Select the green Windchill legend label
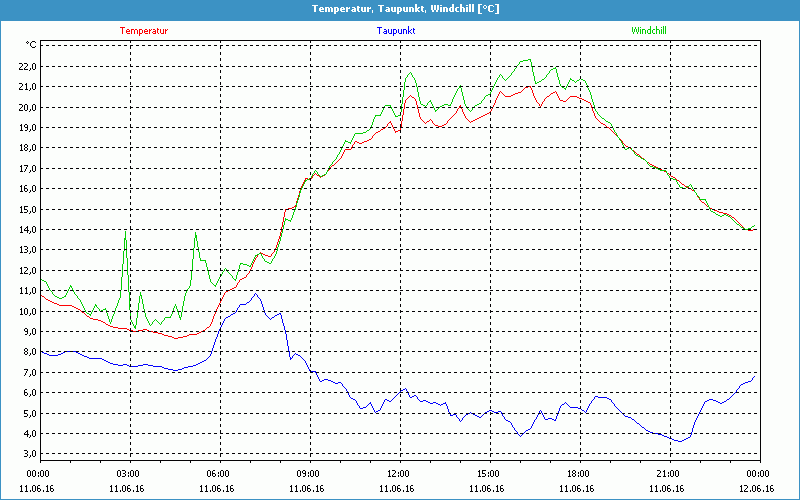 pos(648,31)
